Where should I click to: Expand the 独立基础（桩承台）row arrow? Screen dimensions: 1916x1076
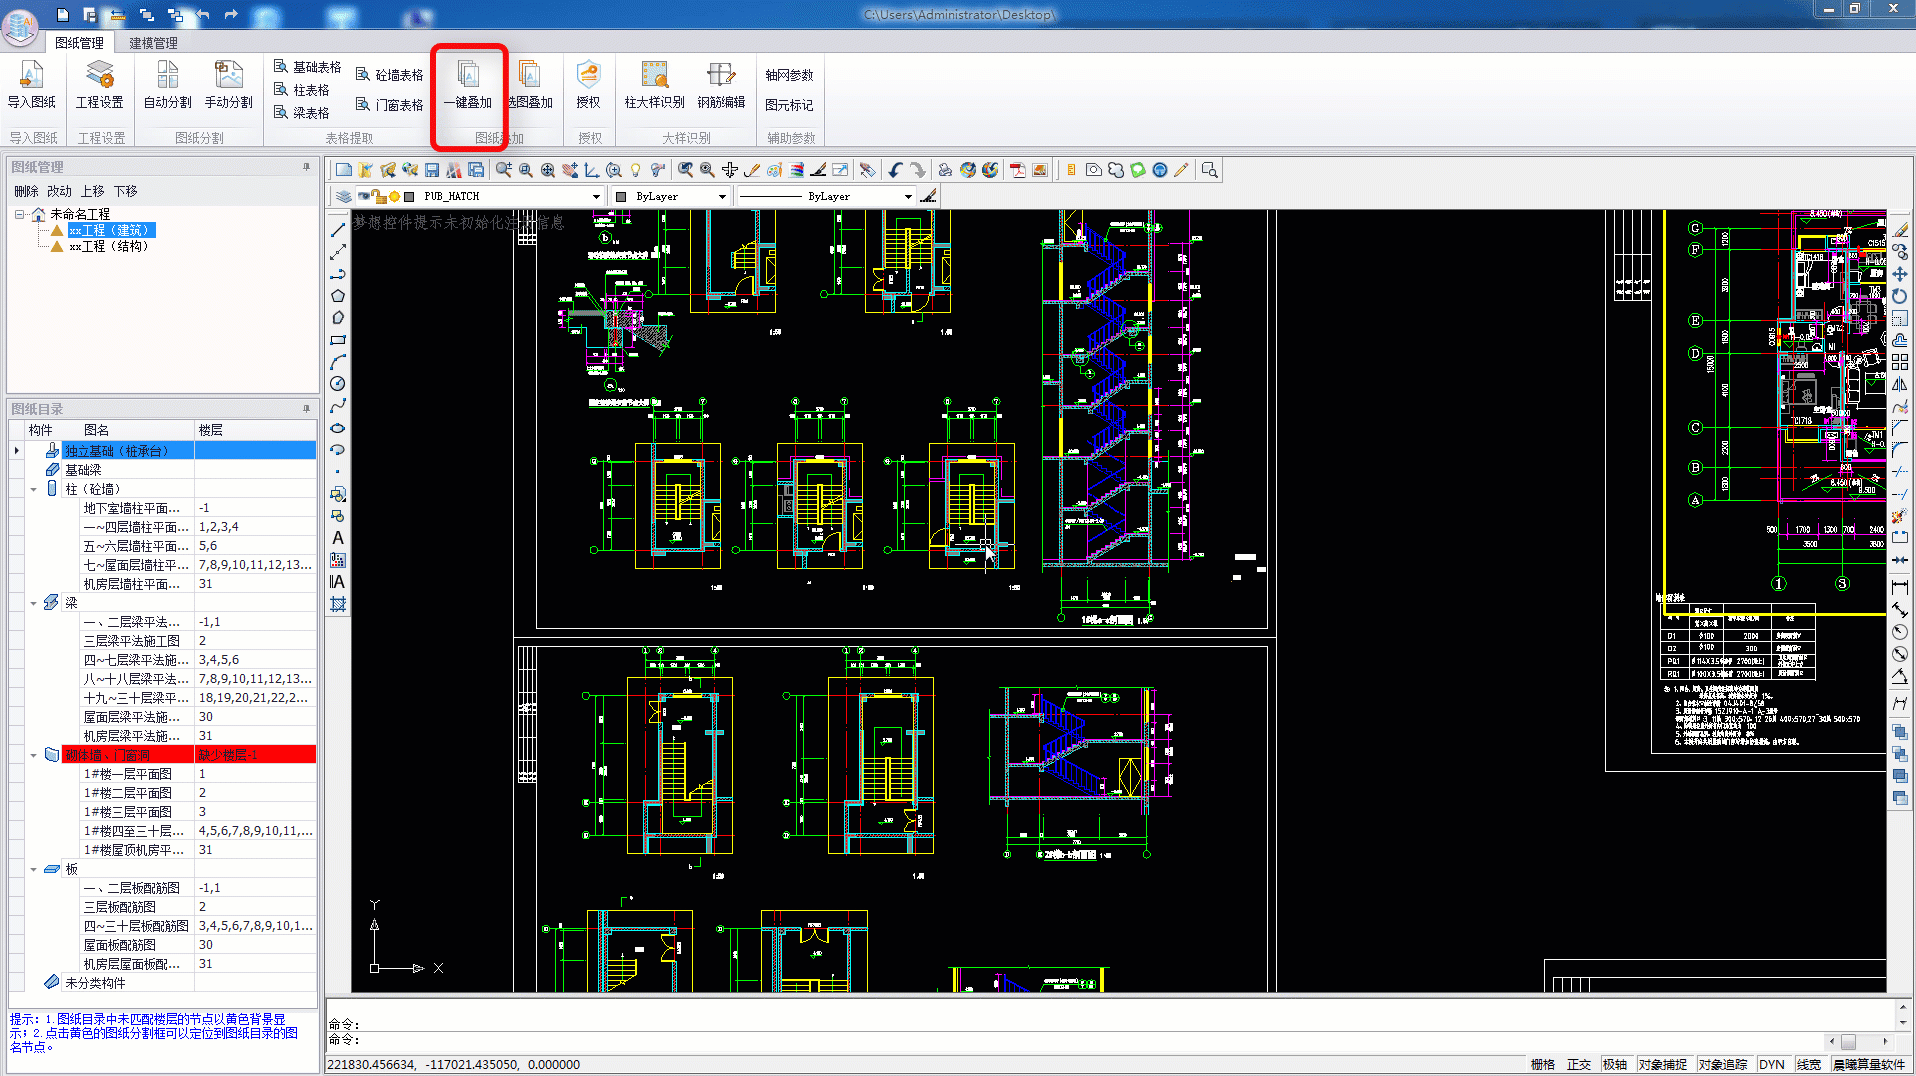coord(17,451)
